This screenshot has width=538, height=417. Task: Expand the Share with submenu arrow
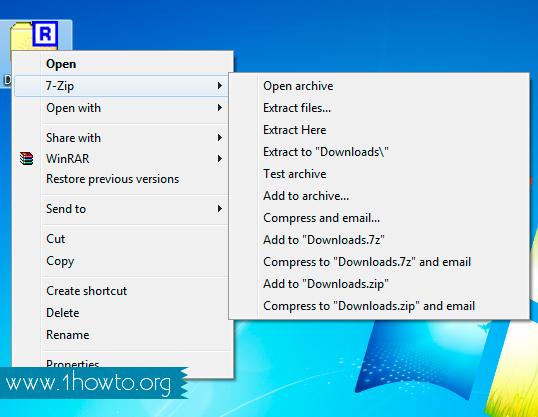point(220,138)
